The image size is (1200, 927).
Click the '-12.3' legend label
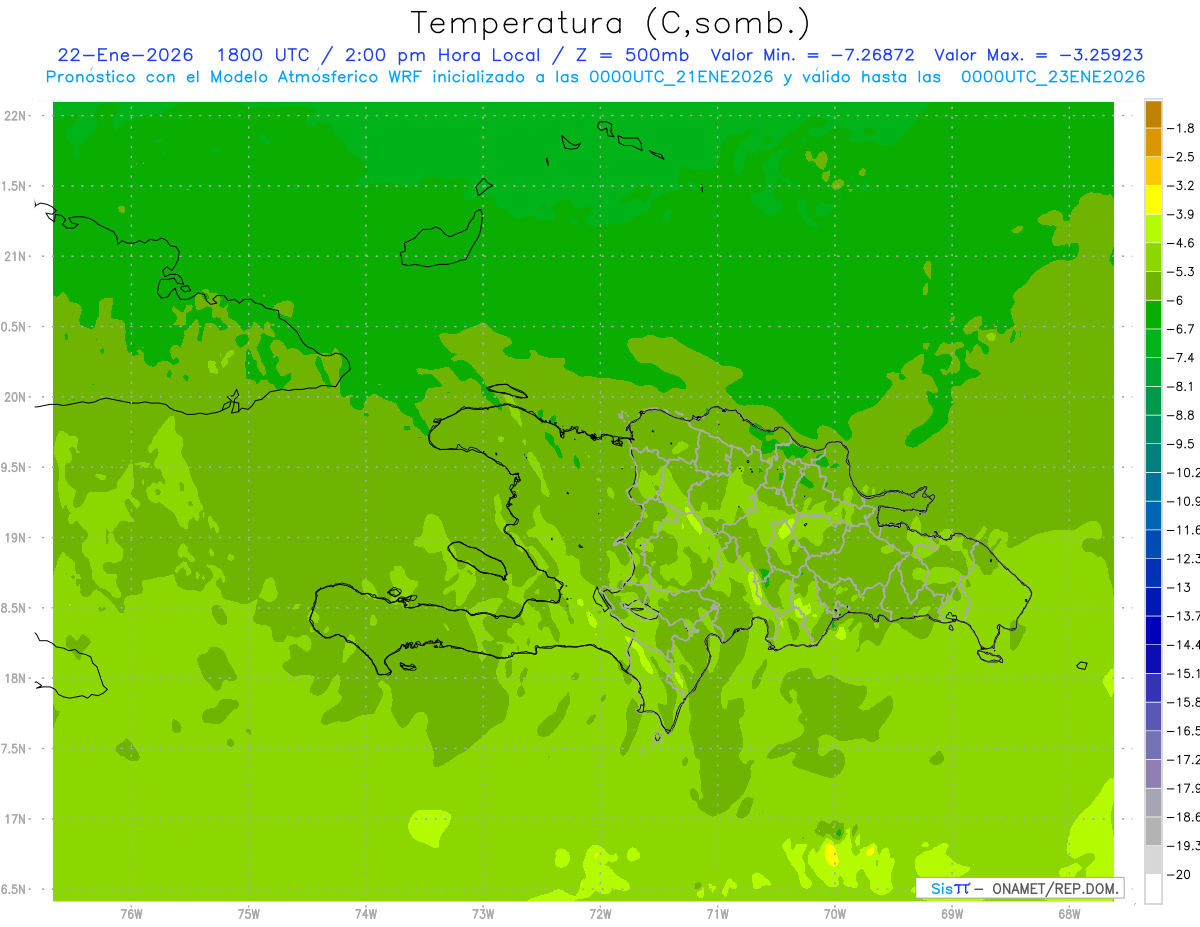click(x=1184, y=558)
